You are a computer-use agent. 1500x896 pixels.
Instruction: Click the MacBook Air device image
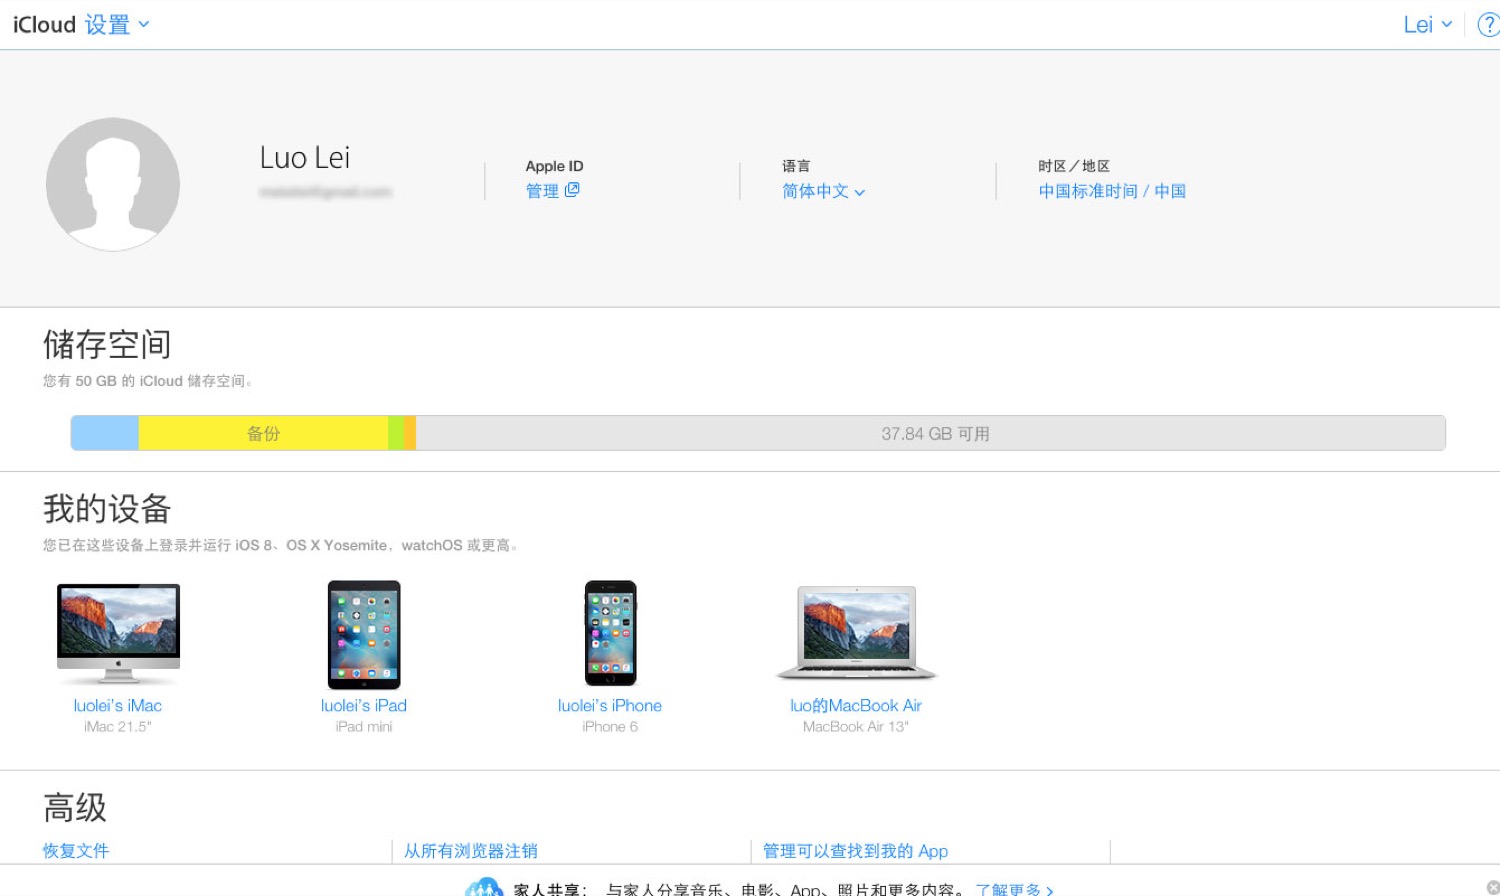pyautogui.click(x=856, y=633)
